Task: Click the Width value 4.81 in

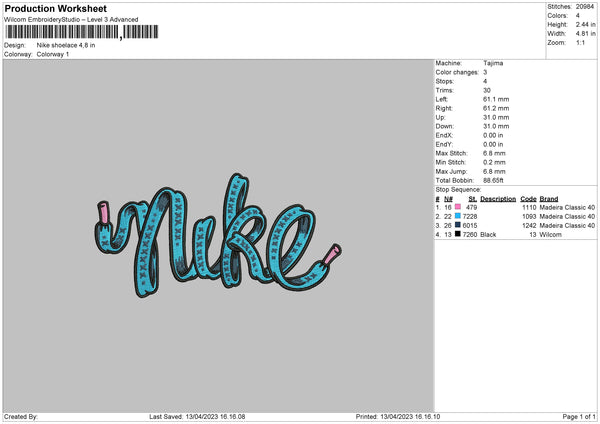Action: pyautogui.click(x=585, y=34)
